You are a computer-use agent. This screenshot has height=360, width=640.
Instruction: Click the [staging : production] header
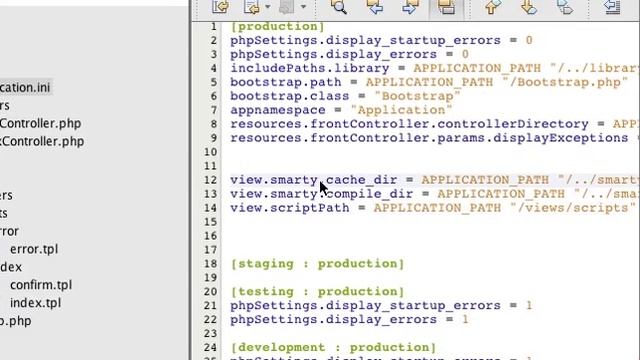pos(318,264)
